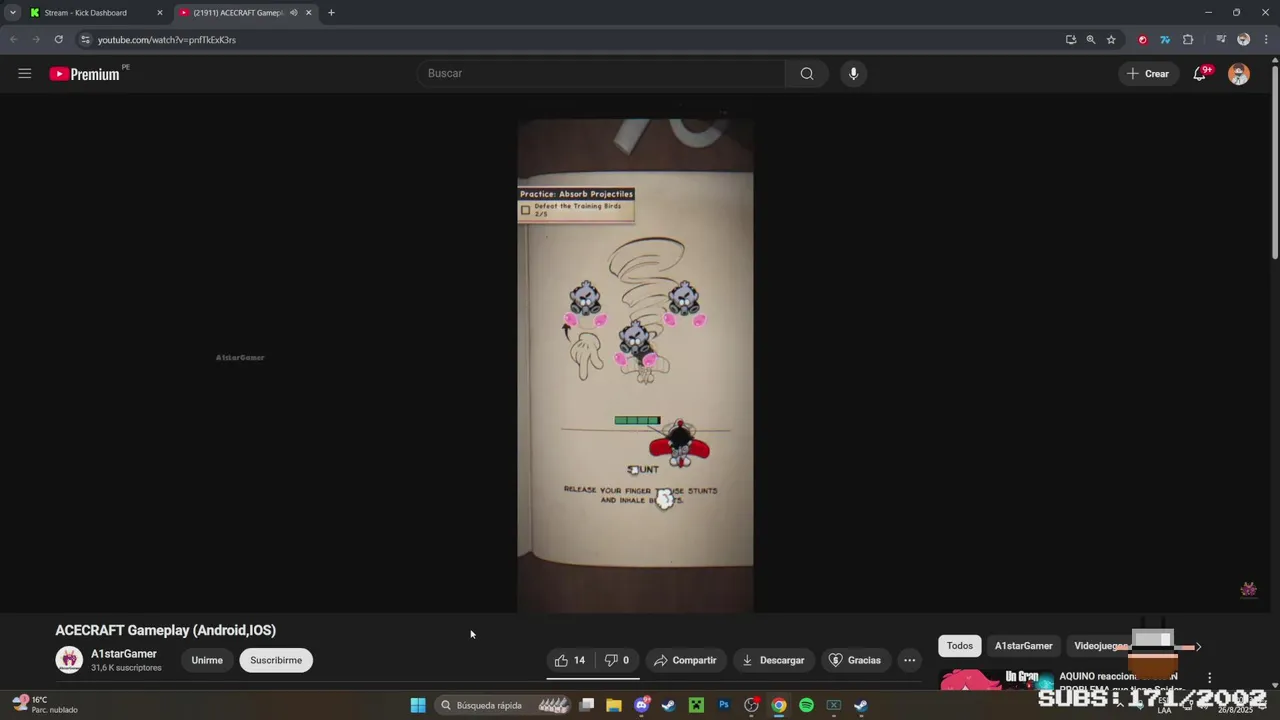Image resolution: width=1280 pixels, height=720 pixels.
Task: Send Gracias super thanks
Action: pyautogui.click(x=855, y=660)
